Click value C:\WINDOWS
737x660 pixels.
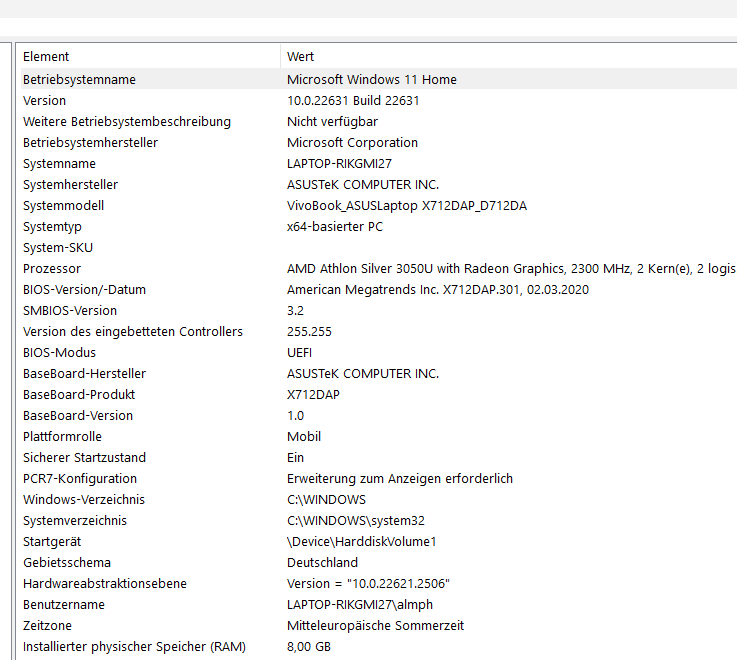pos(327,500)
